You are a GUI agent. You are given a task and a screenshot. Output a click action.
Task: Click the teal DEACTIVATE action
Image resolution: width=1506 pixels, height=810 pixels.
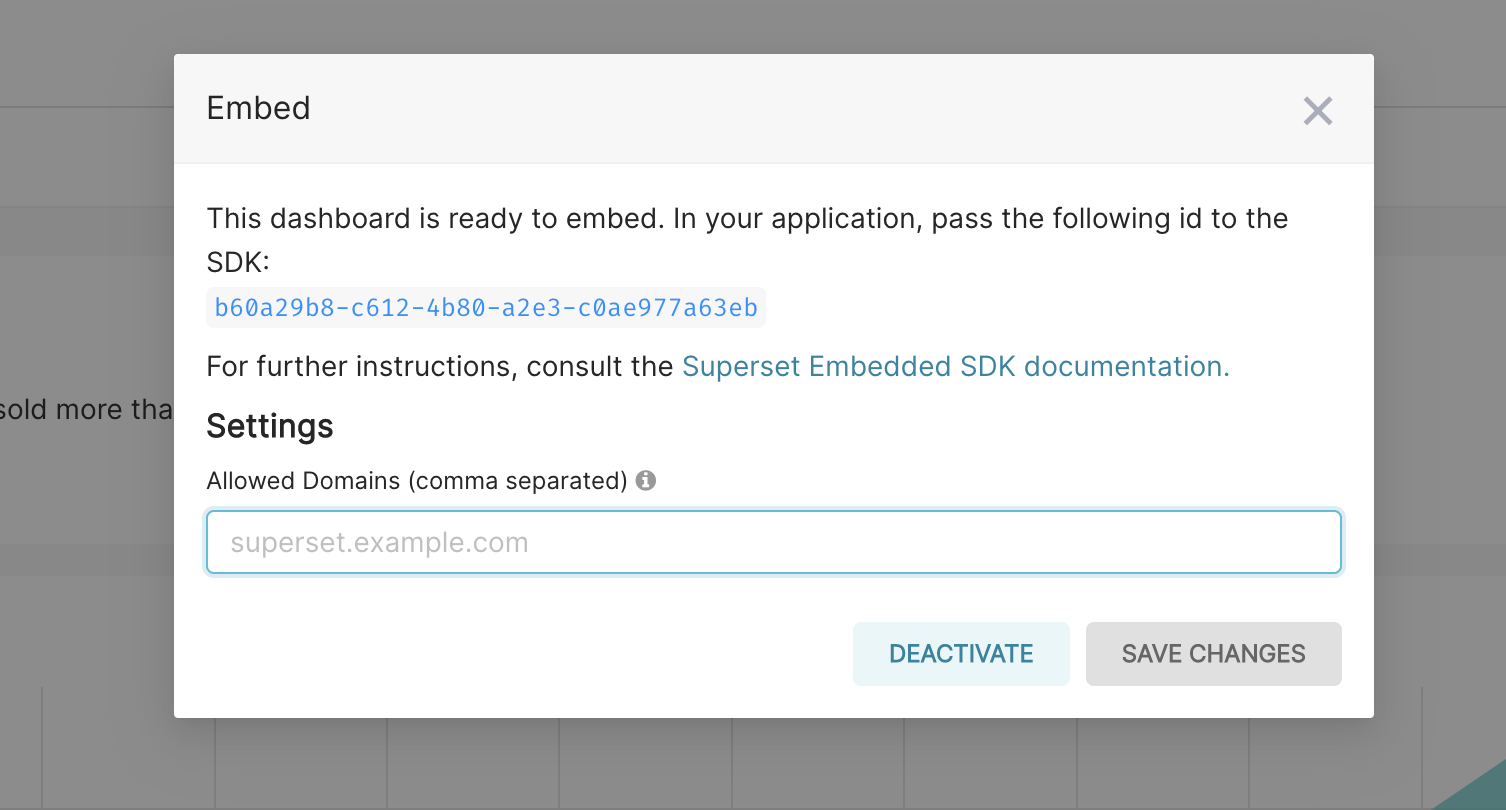click(960, 653)
